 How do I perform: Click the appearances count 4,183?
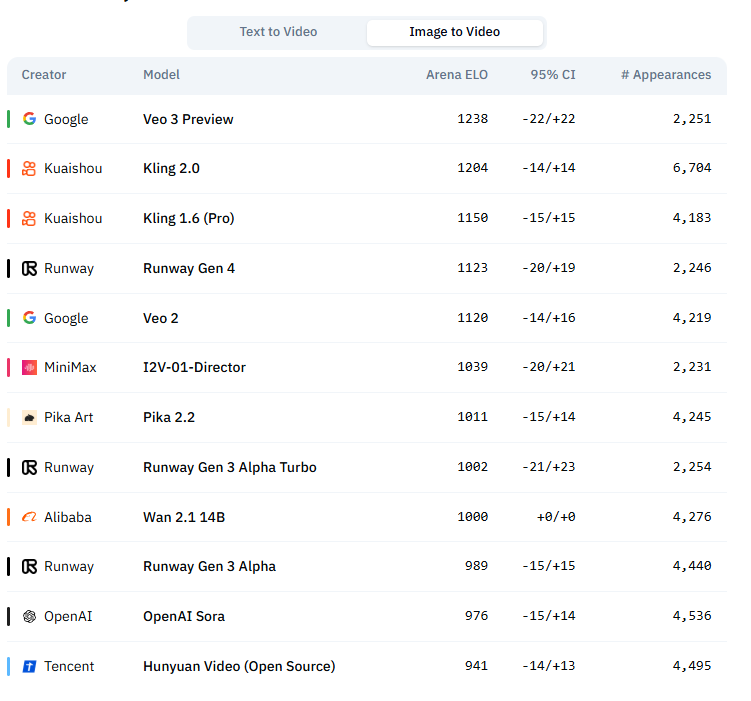[692, 218]
